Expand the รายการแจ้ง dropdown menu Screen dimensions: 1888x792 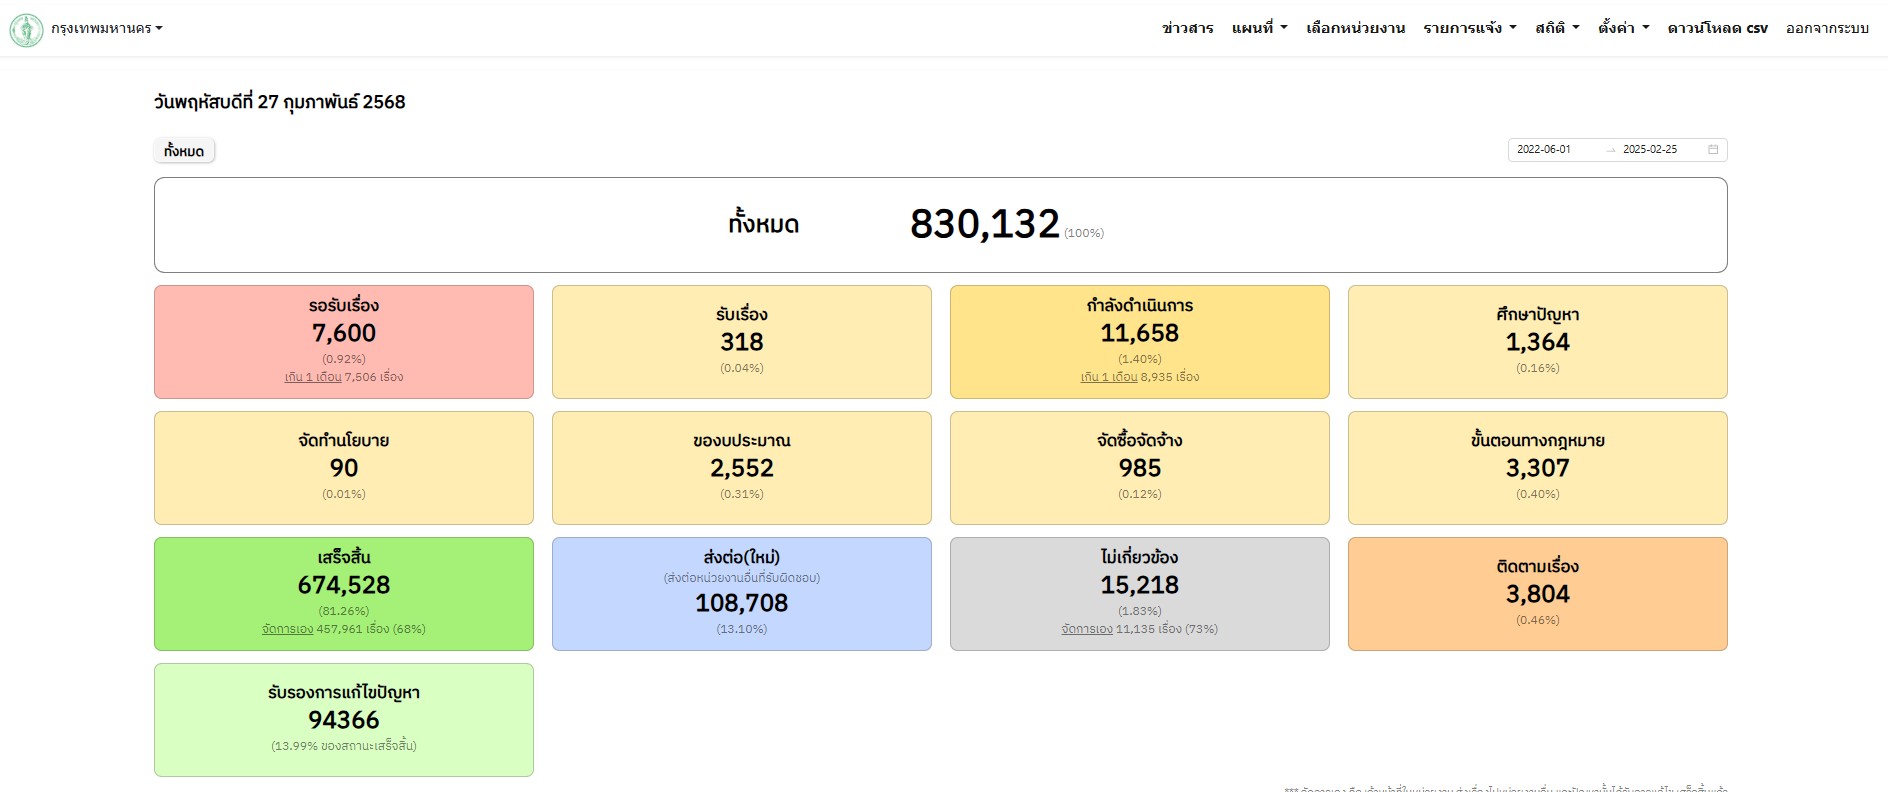tap(1469, 29)
